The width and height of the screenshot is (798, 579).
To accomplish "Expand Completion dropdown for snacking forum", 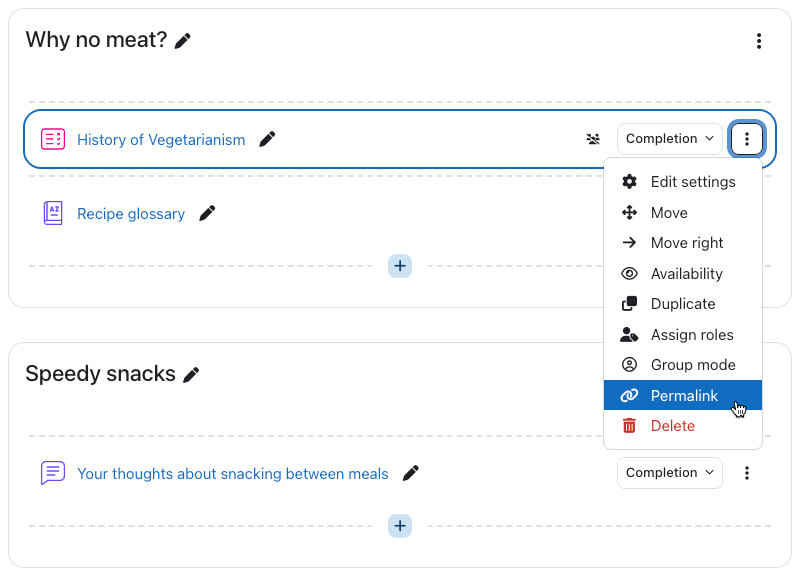I will click(x=669, y=473).
